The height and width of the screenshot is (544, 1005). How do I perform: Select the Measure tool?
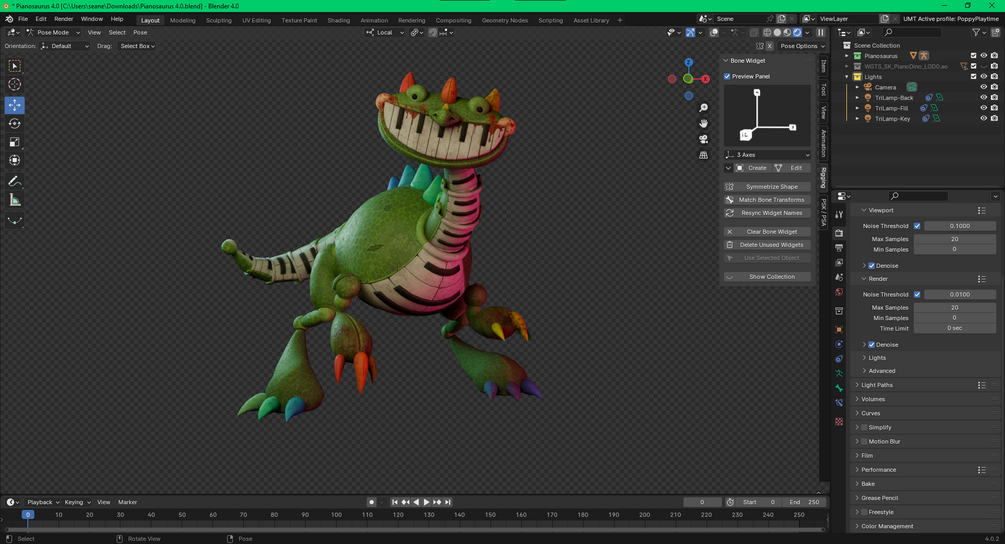tap(15, 200)
